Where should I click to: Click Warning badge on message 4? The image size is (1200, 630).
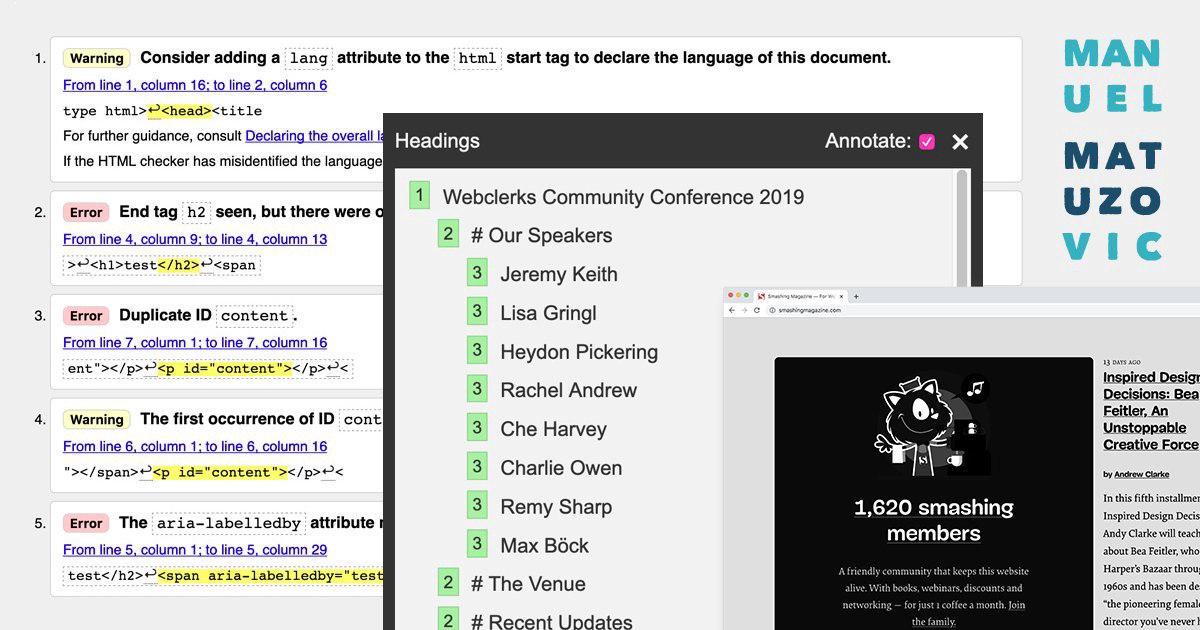click(97, 420)
